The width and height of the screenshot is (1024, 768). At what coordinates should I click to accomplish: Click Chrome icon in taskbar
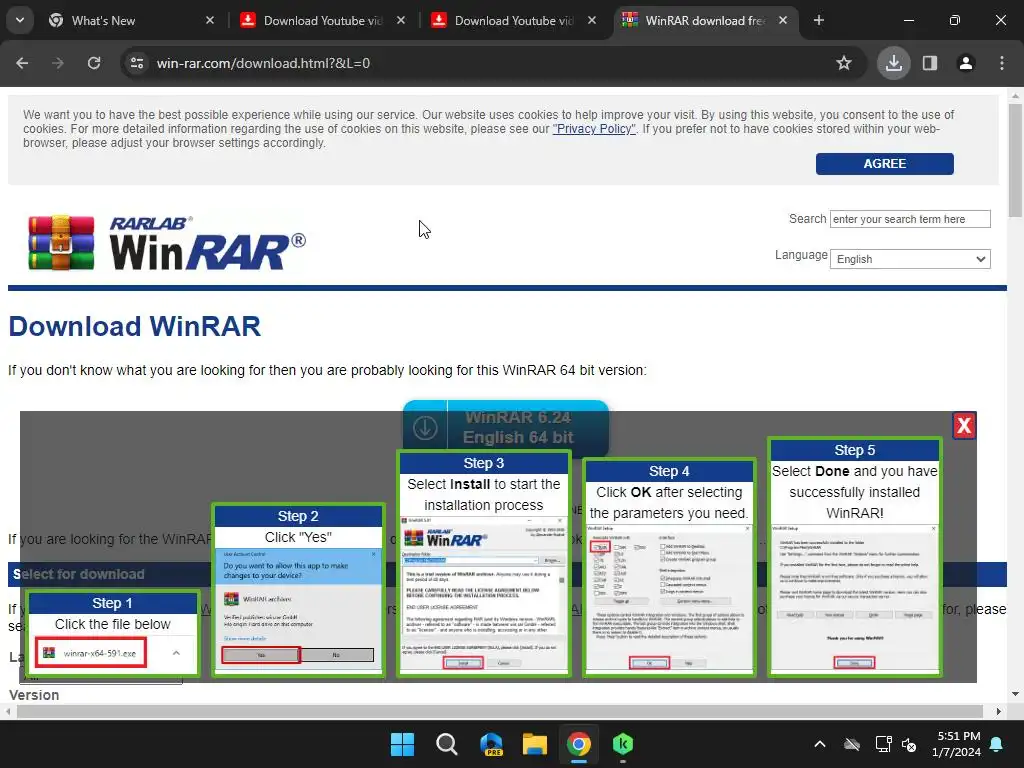click(579, 744)
